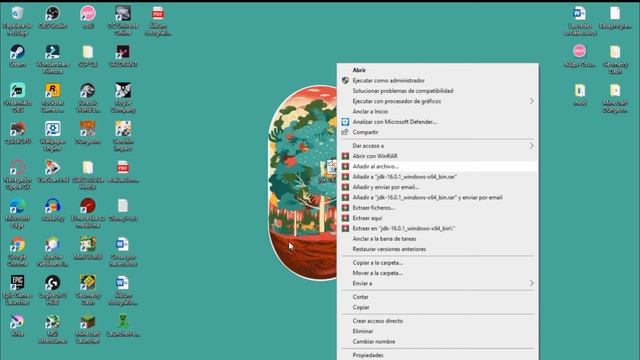Expand the Enviar a submenu arrow
This screenshot has height=360, width=640.
(x=531, y=283)
